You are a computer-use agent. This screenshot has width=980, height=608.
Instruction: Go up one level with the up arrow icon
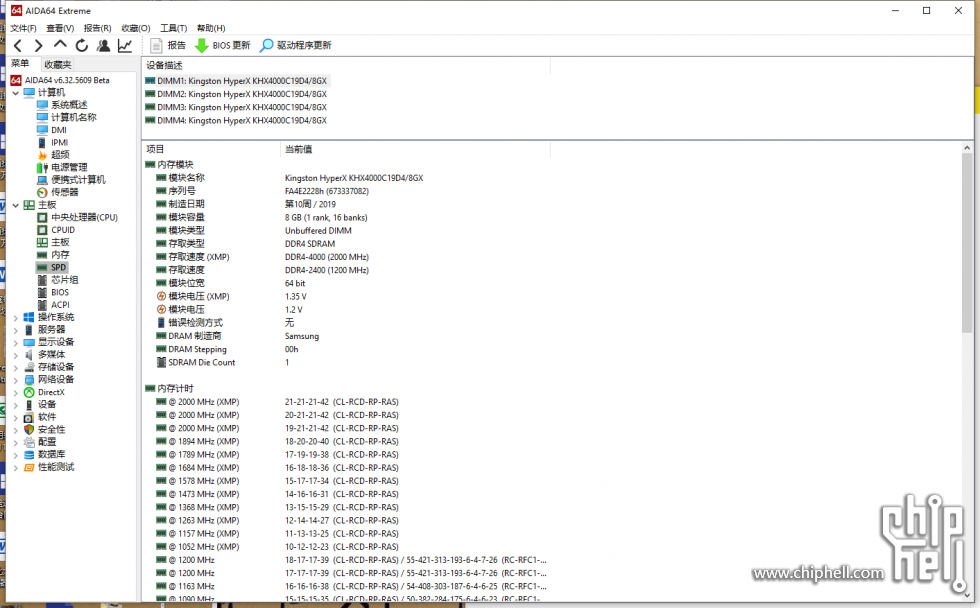tap(60, 45)
